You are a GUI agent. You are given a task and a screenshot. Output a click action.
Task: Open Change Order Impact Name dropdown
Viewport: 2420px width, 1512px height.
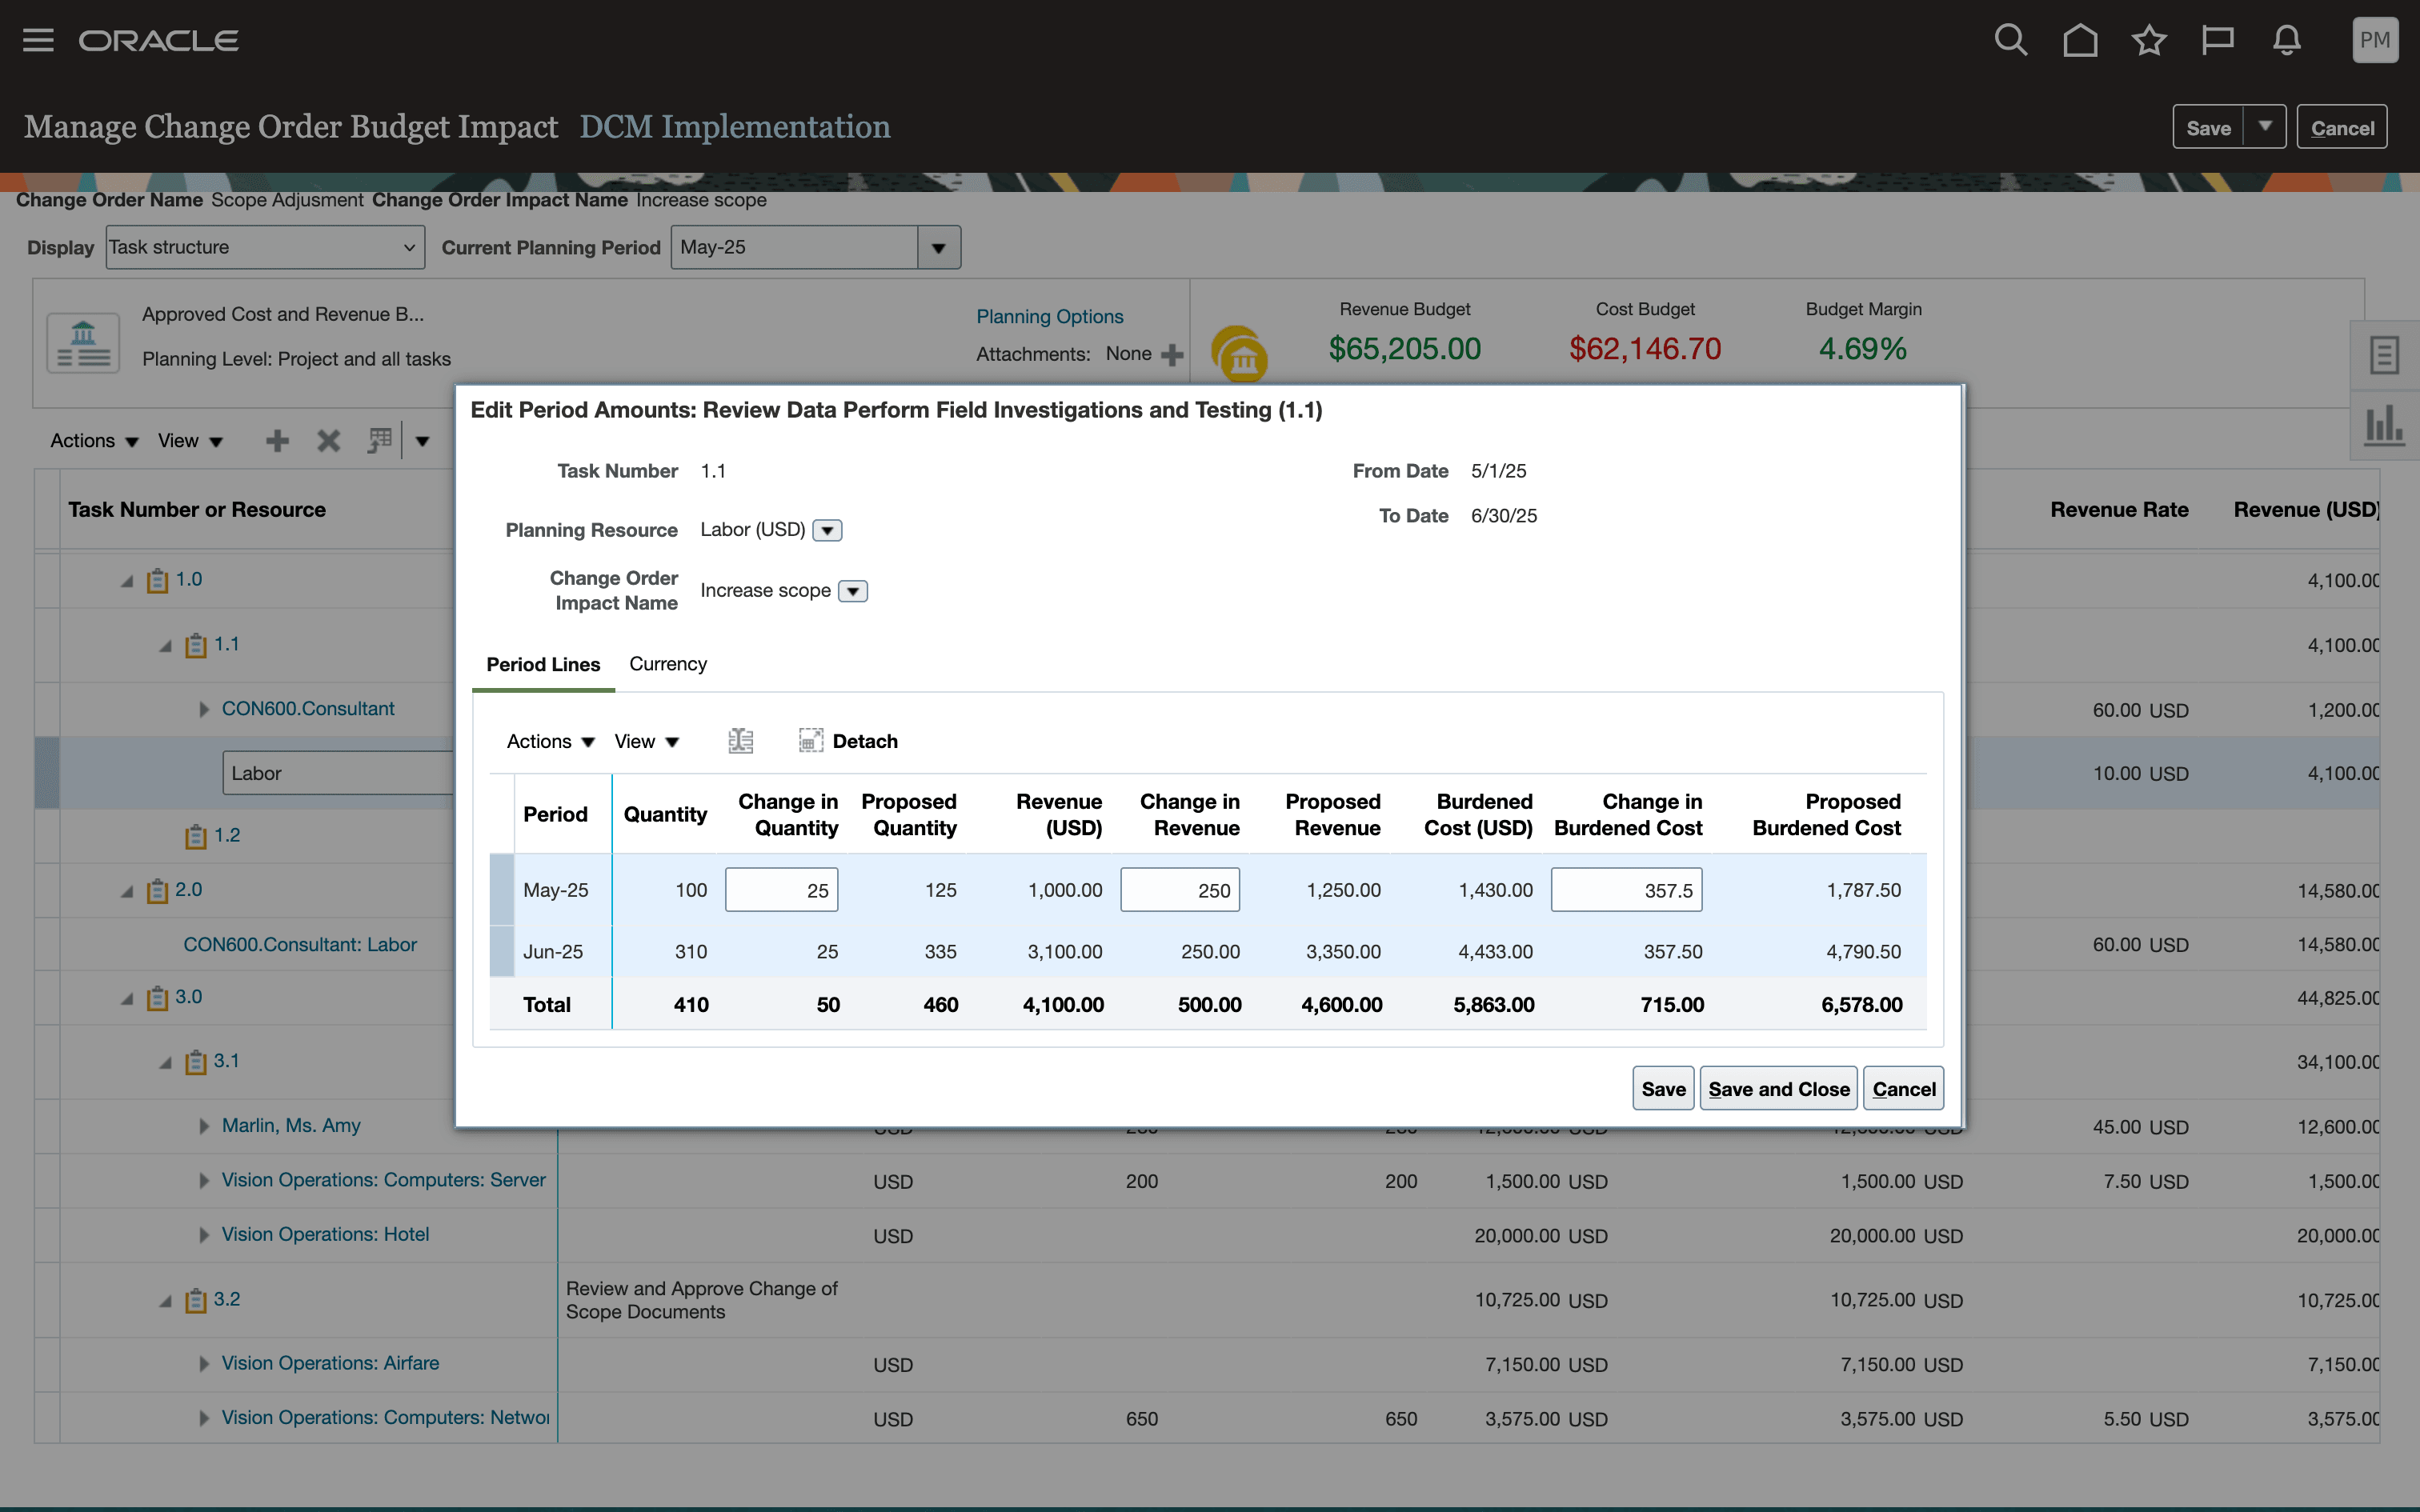(853, 591)
